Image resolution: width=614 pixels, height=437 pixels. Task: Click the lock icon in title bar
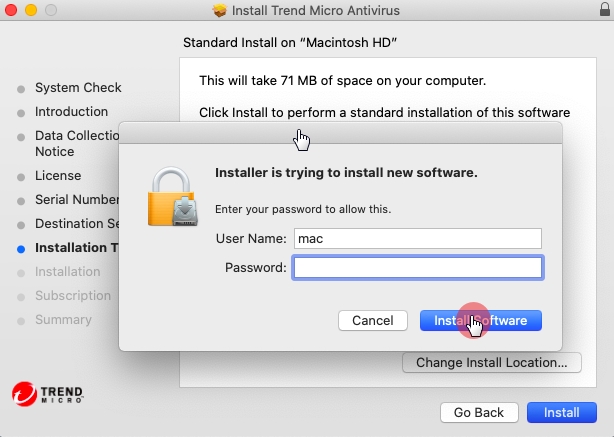(605, 9)
